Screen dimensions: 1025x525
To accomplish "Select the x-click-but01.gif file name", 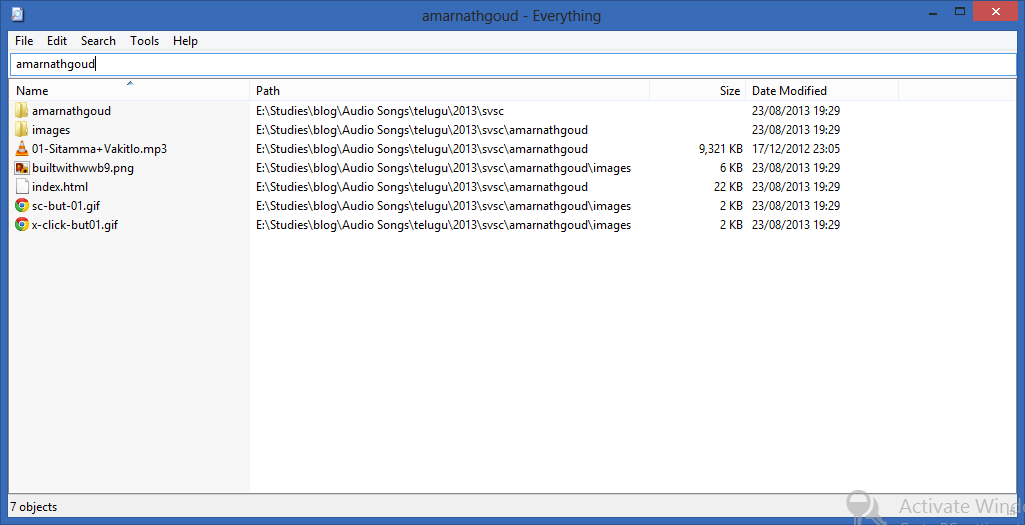I will pos(75,224).
